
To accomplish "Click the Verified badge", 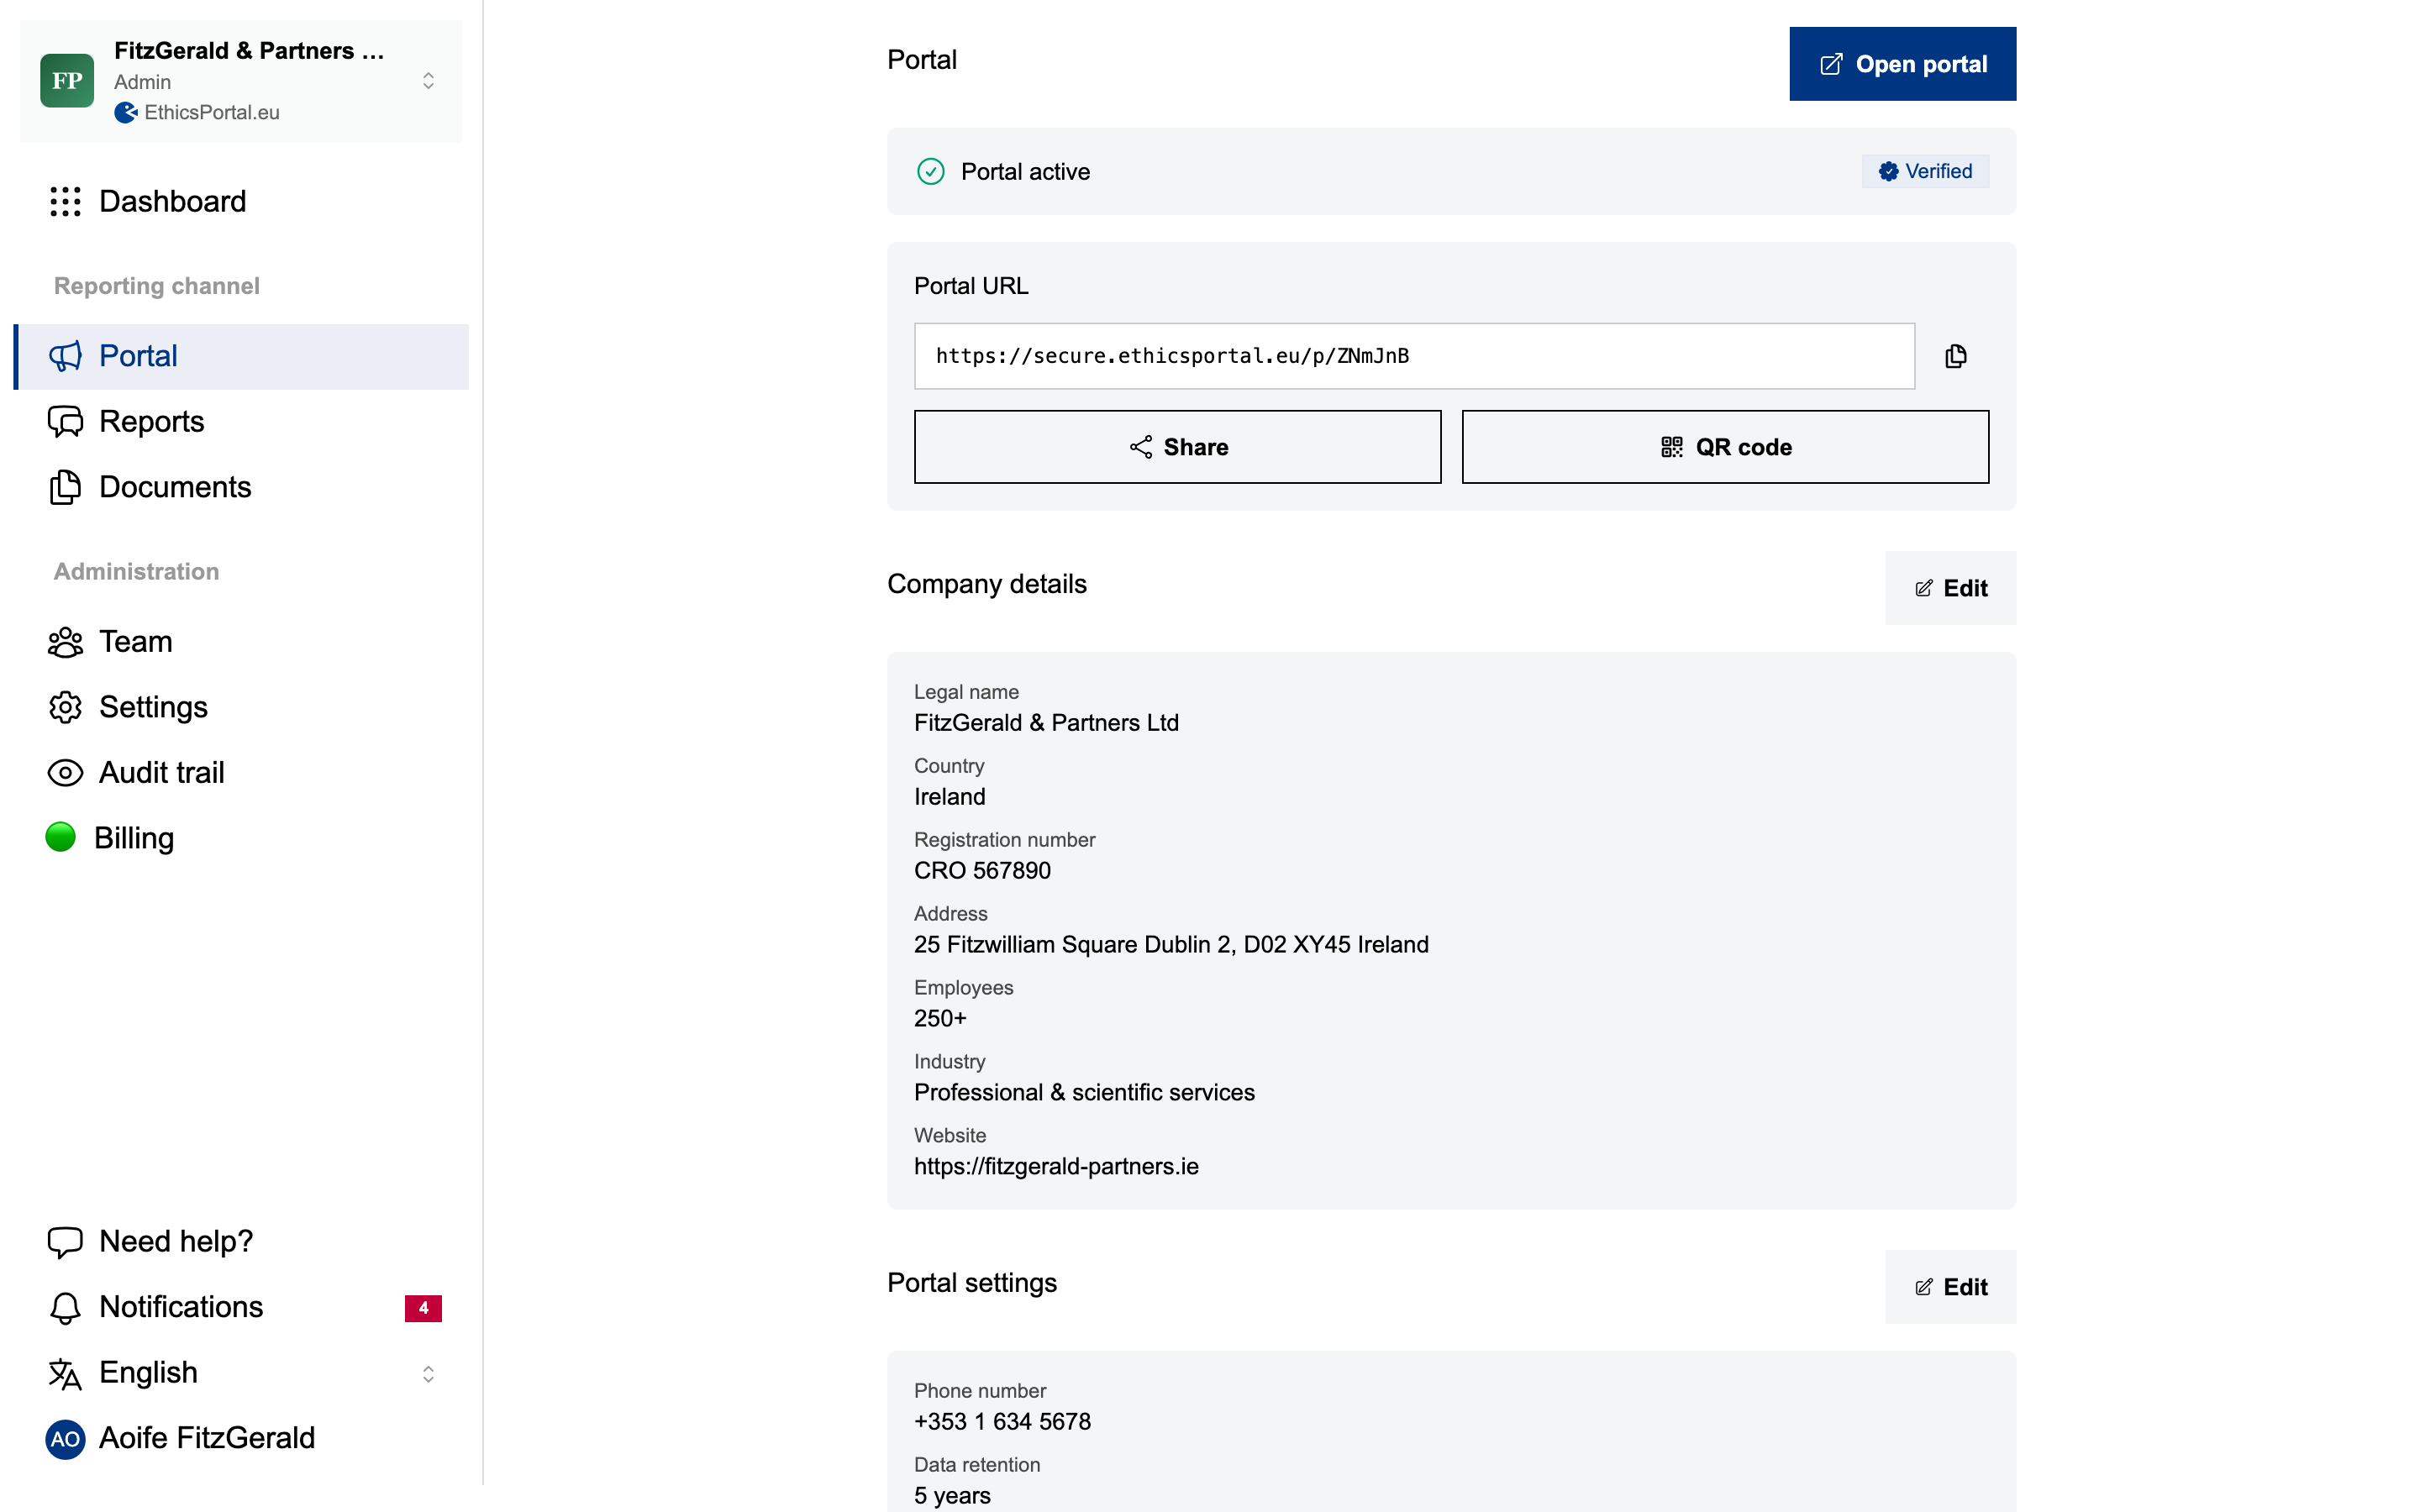I will (x=1925, y=171).
